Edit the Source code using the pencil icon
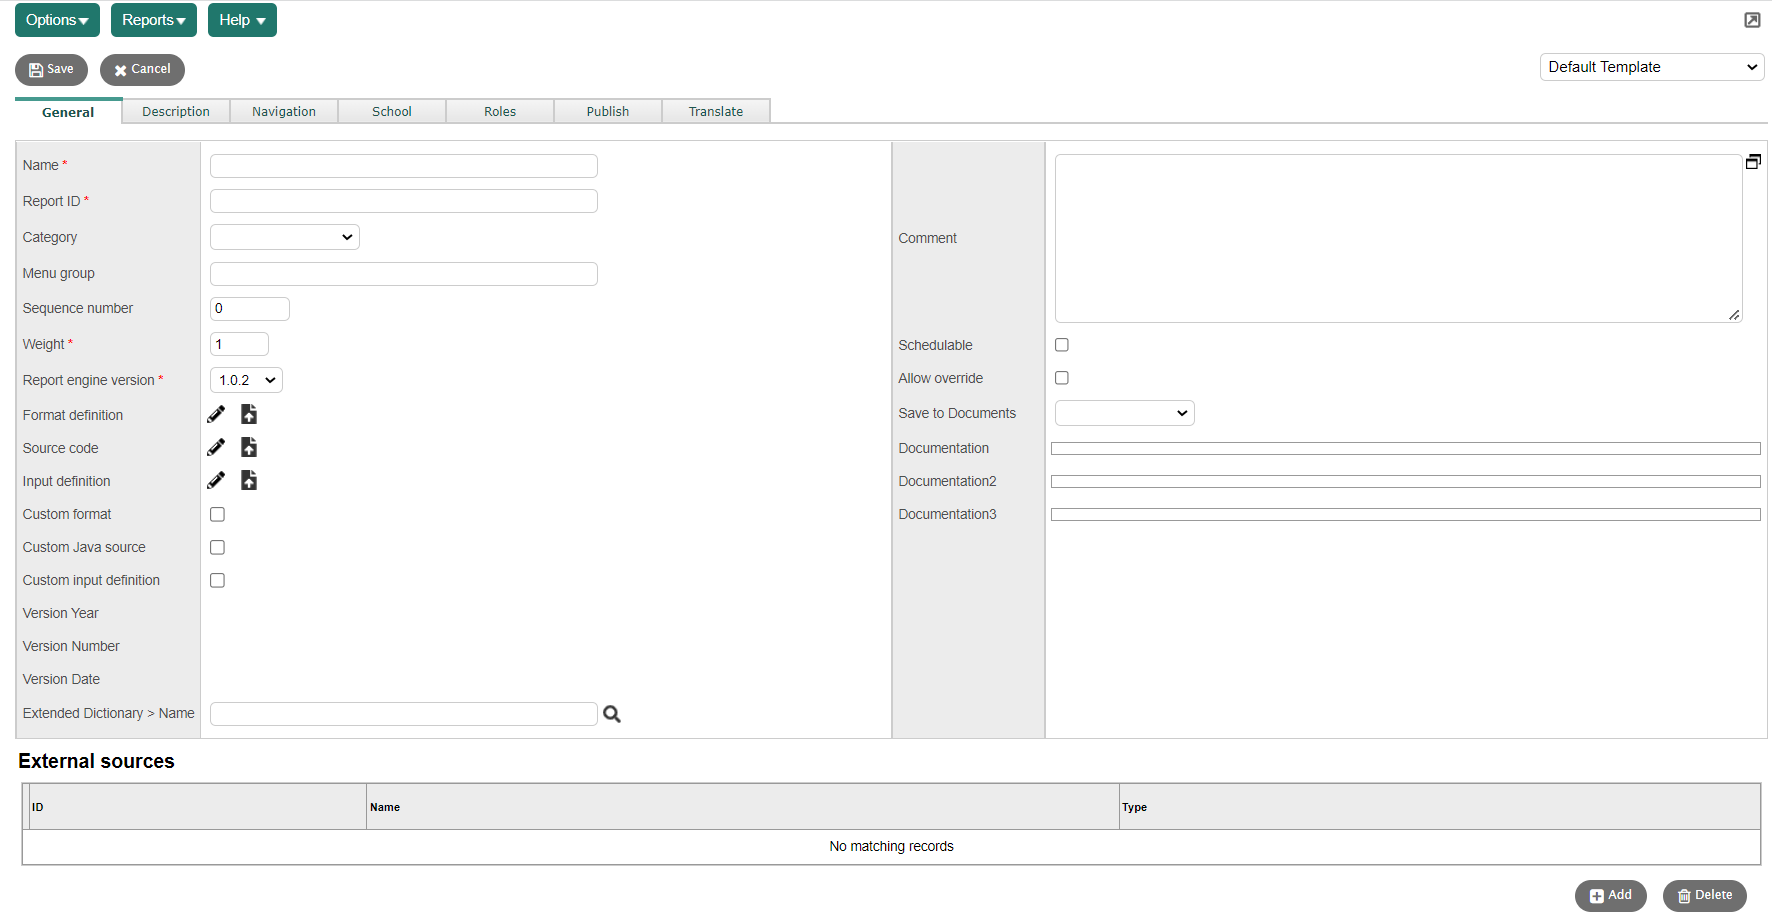 (216, 447)
